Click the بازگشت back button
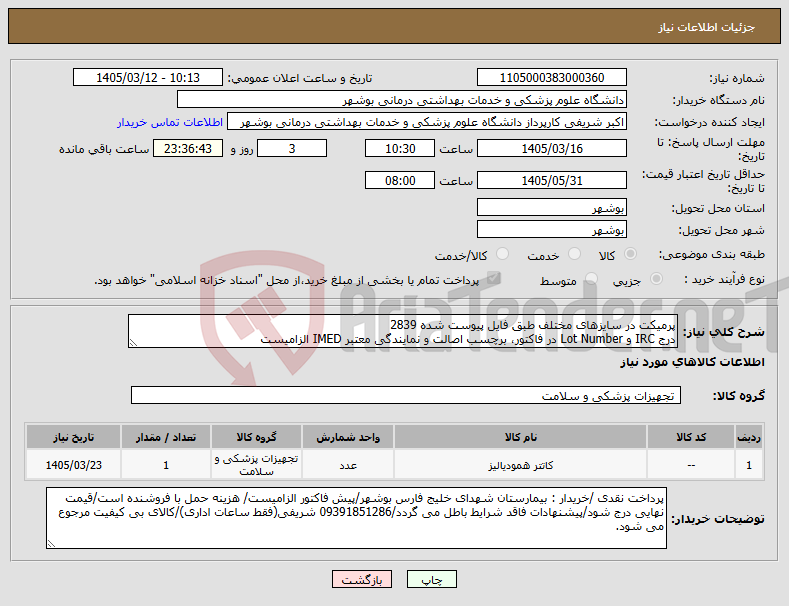 coord(362,579)
